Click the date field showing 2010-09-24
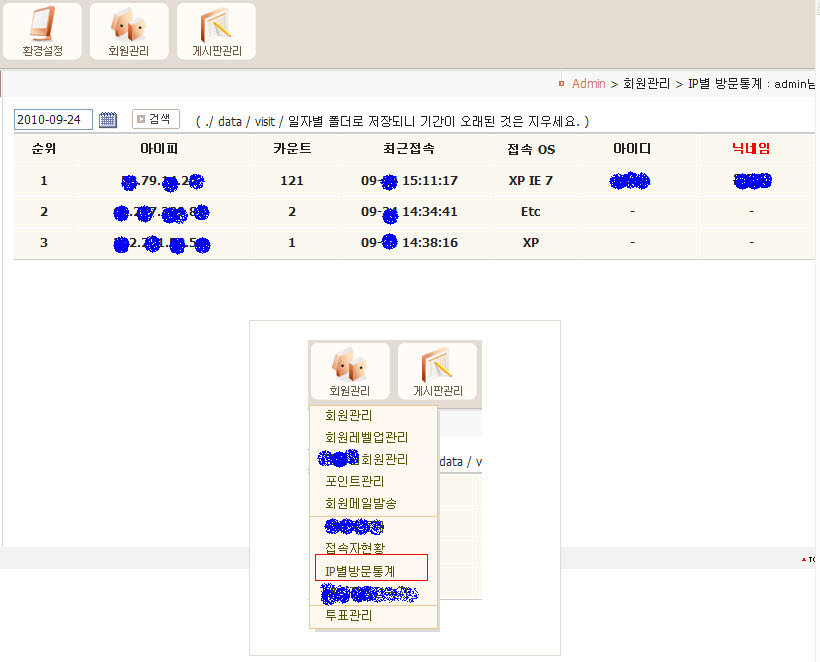The width and height of the screenshot is (820, 662). 53,120
